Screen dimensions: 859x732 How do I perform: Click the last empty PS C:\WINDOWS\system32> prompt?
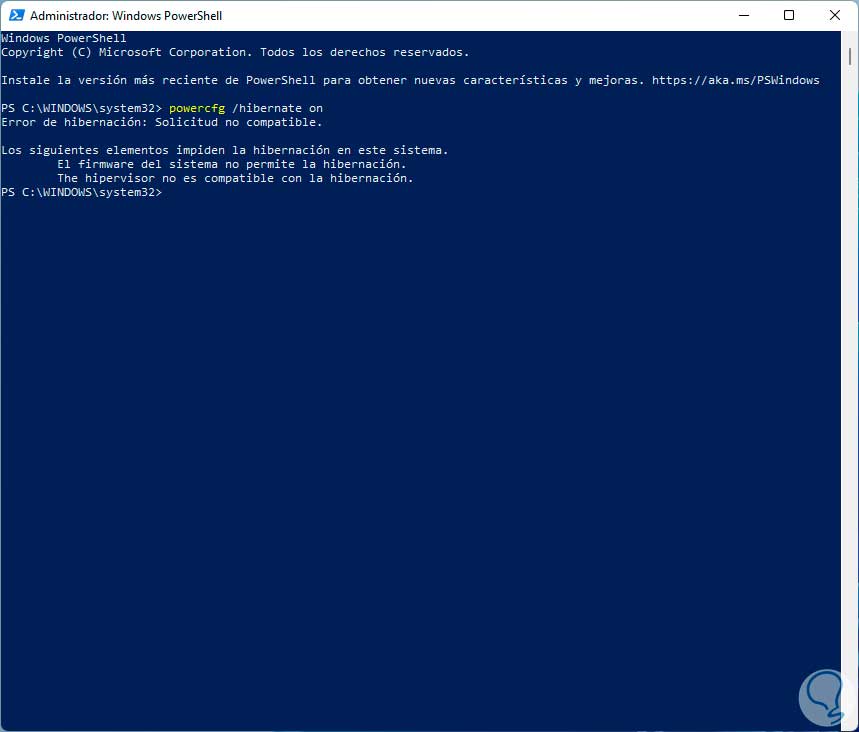click(82, 192)
